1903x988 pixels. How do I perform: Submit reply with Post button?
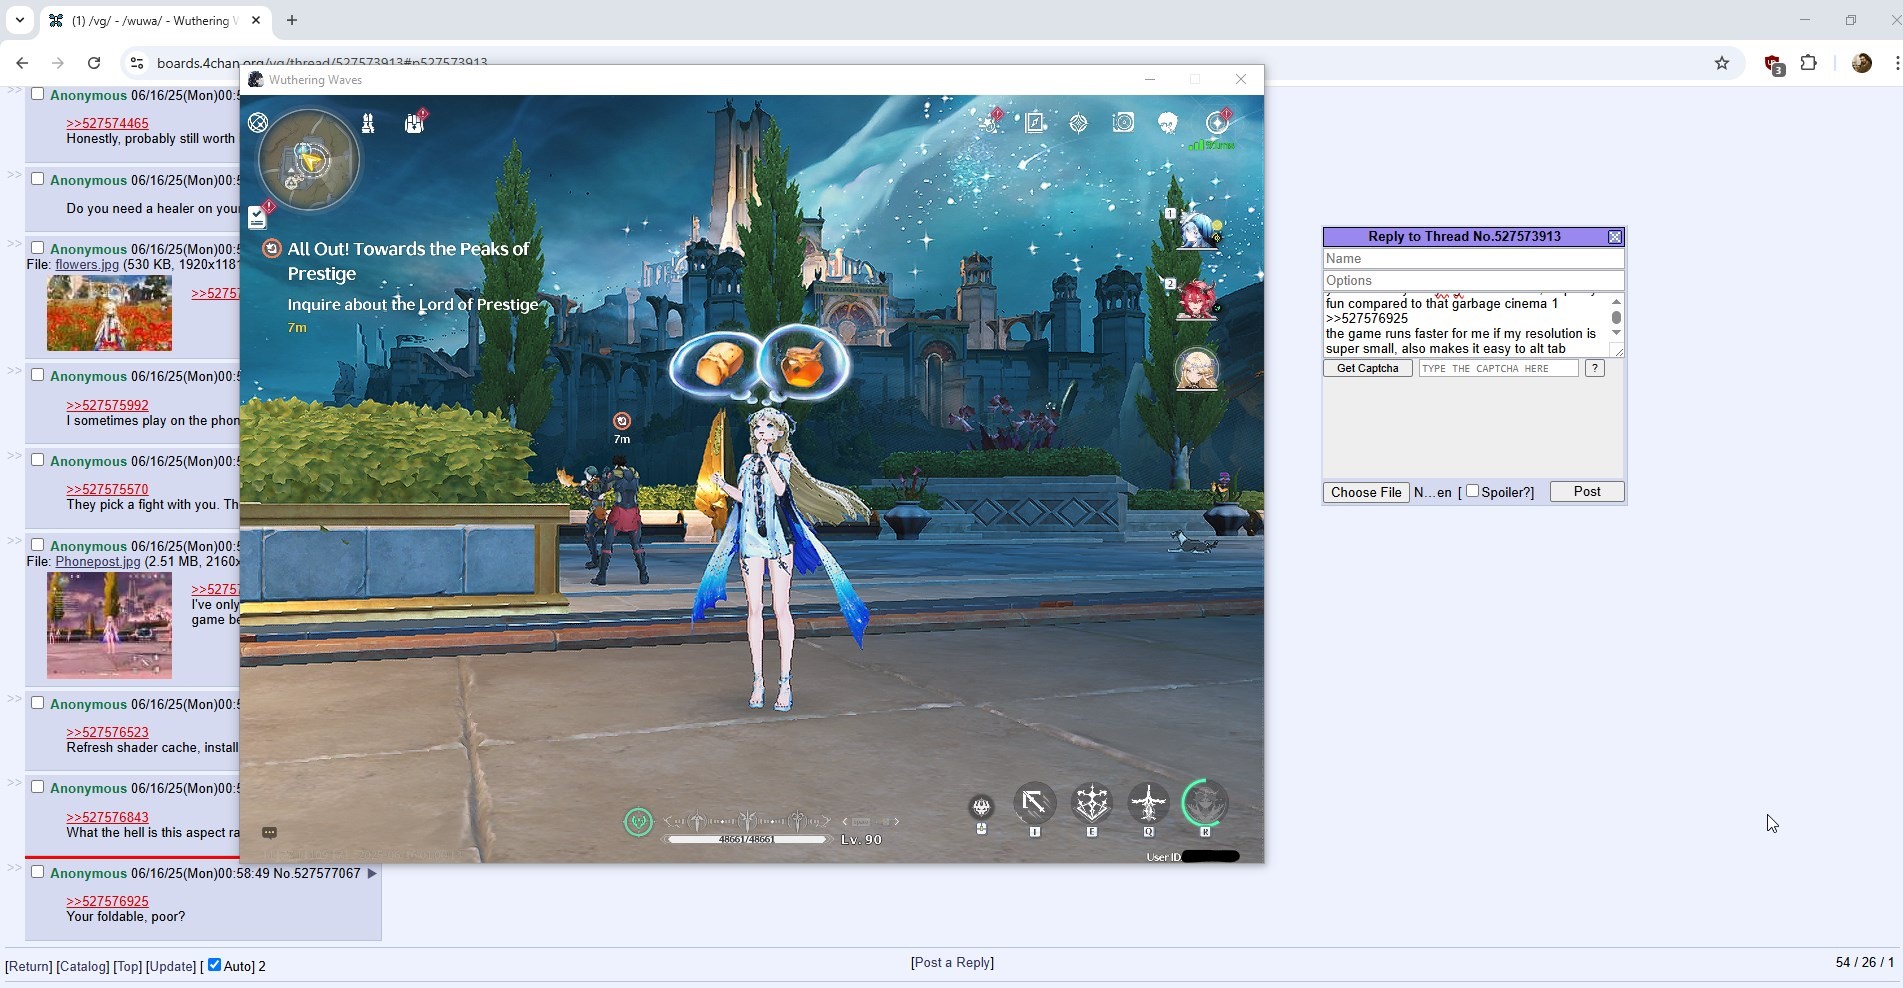click(x=1587, y=491)
